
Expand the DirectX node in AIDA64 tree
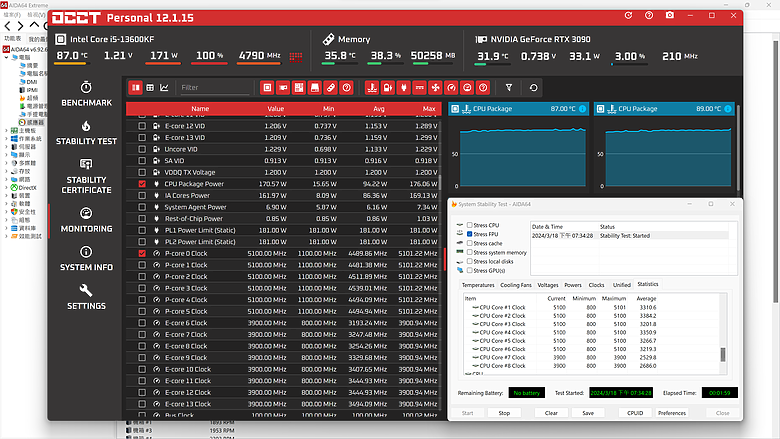click(6, 187)
